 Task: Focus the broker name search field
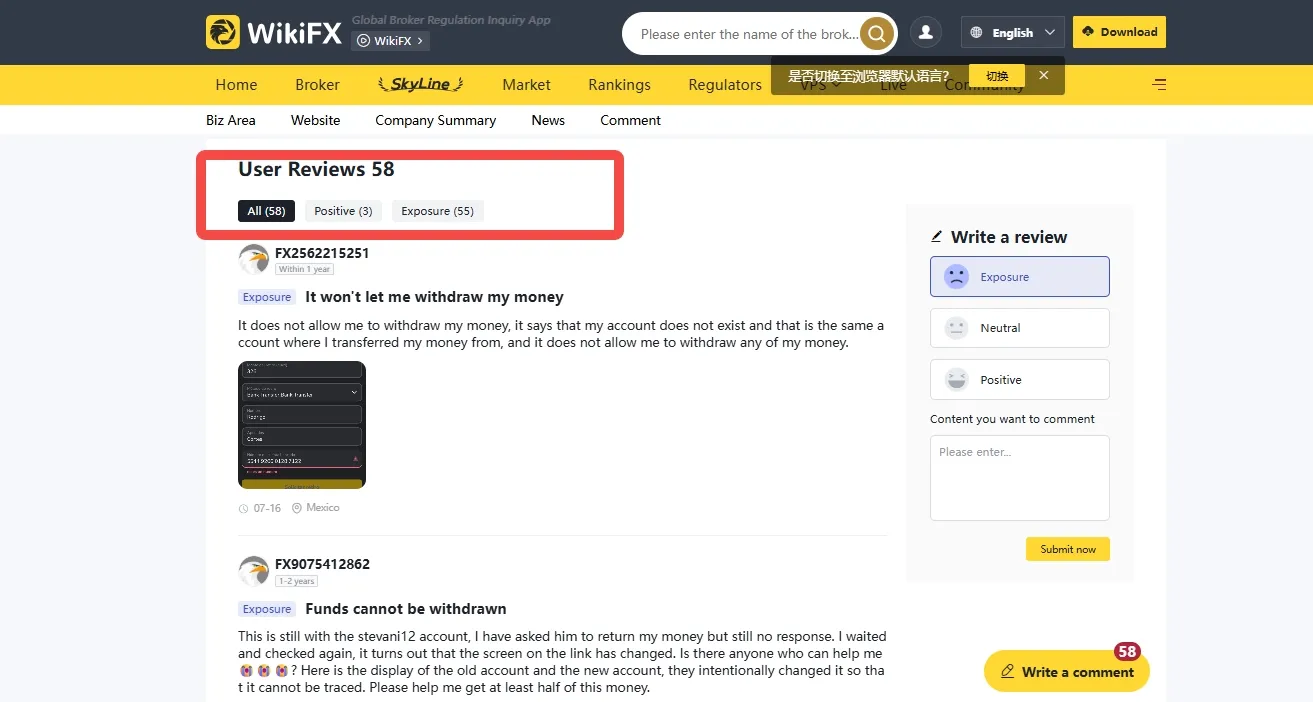pyautogui.click(x=748, y=34)
